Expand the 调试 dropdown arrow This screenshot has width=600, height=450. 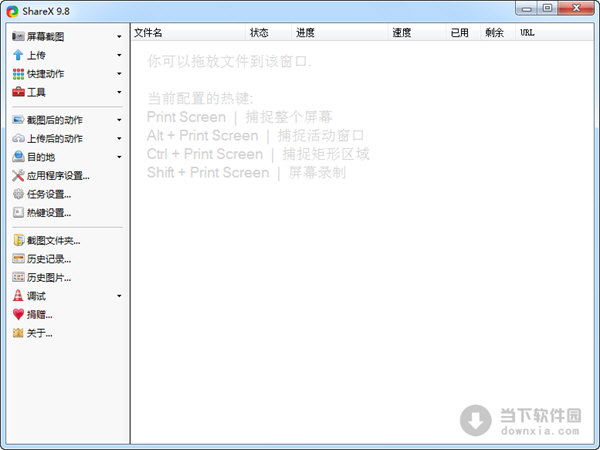click(119, 296)
